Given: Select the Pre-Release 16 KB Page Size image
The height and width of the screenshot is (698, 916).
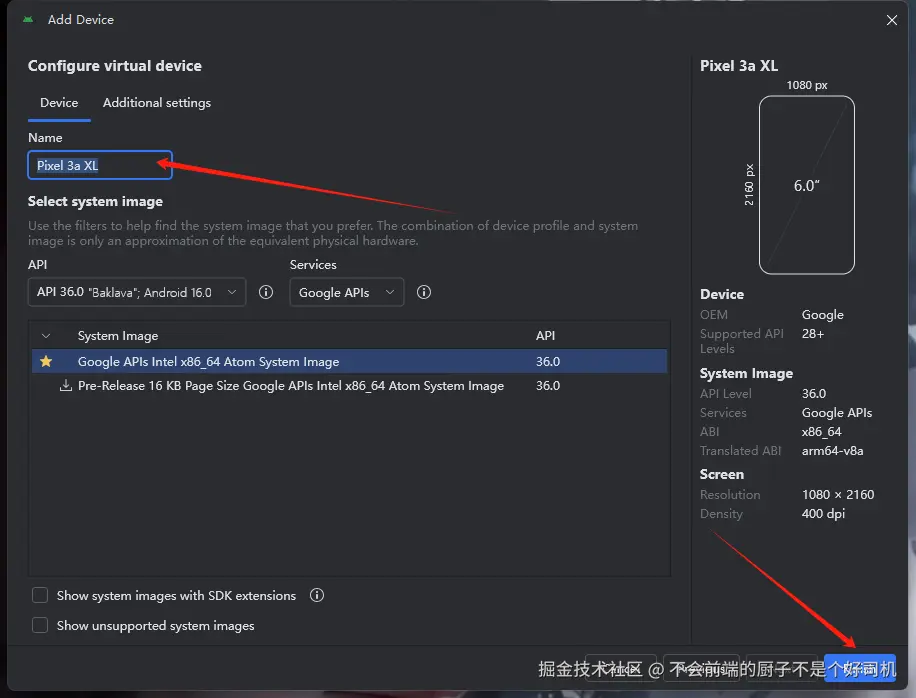Looking at the screenshot, I should [x=290, y=385].
